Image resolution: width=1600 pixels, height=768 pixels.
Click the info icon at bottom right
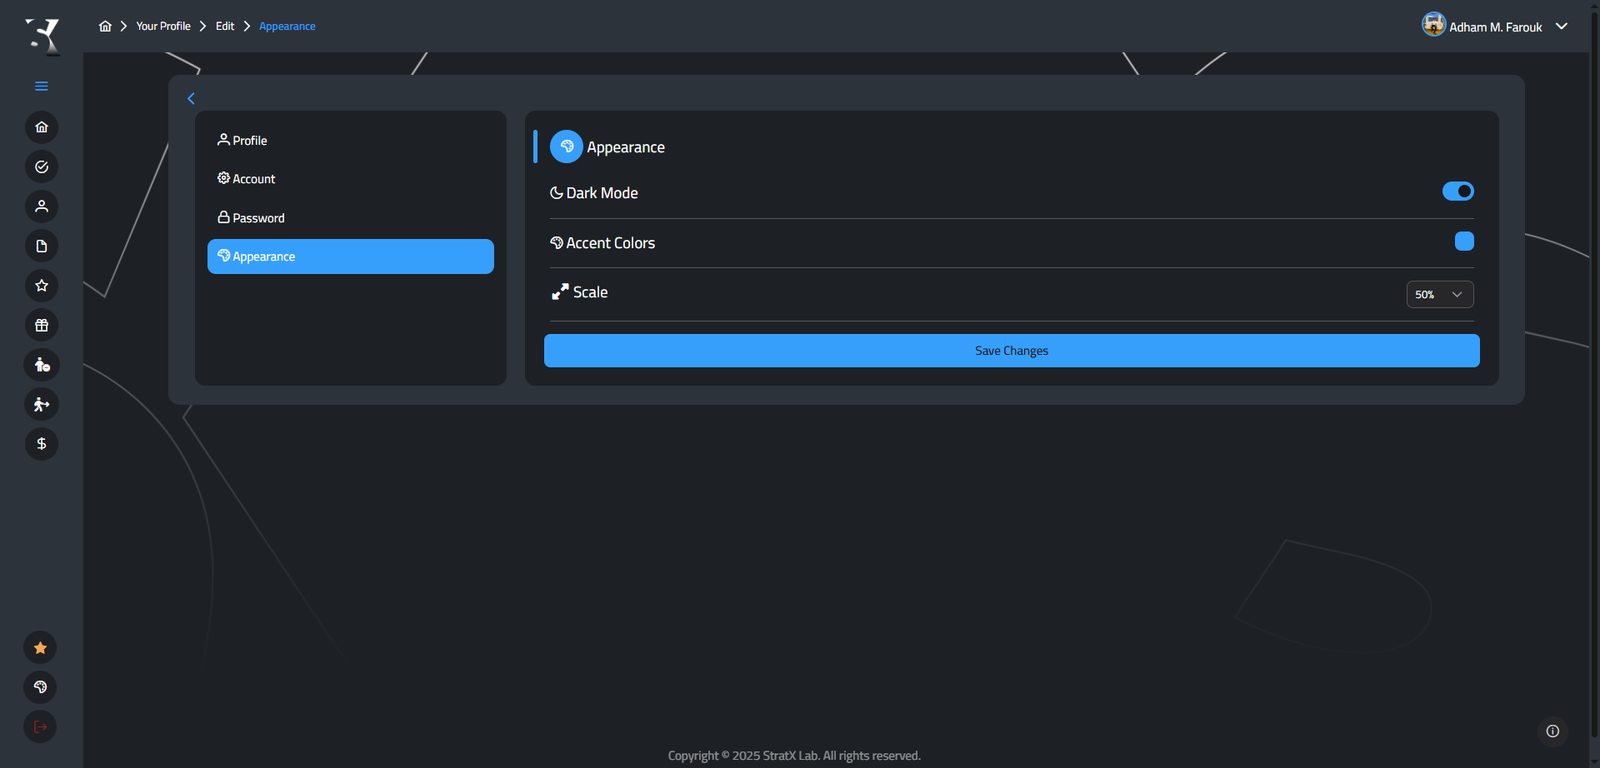click(x=1552, y=731)
